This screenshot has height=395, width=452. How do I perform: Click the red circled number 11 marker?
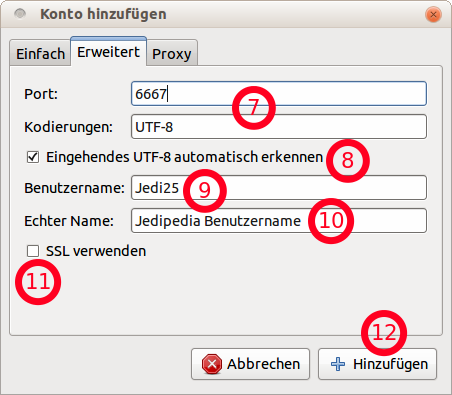pos(38,282)
